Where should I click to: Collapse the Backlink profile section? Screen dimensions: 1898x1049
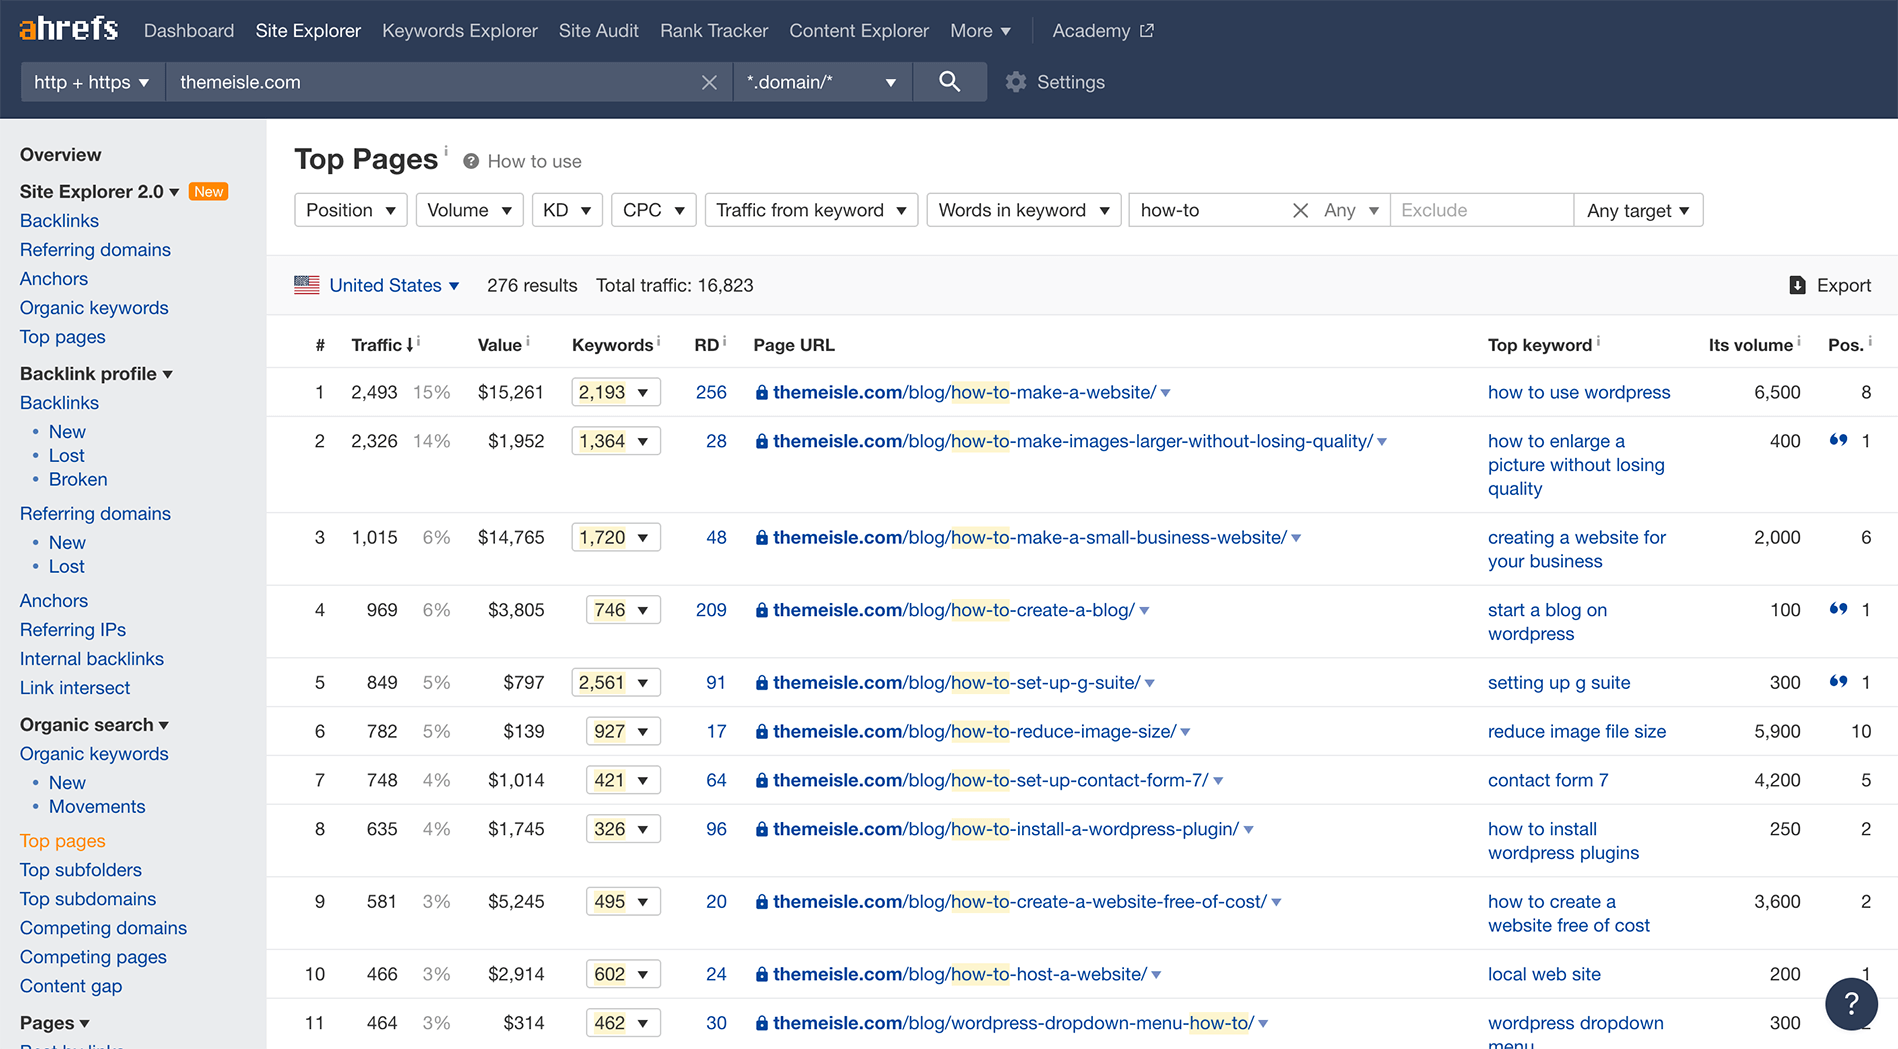click(96, 374)
